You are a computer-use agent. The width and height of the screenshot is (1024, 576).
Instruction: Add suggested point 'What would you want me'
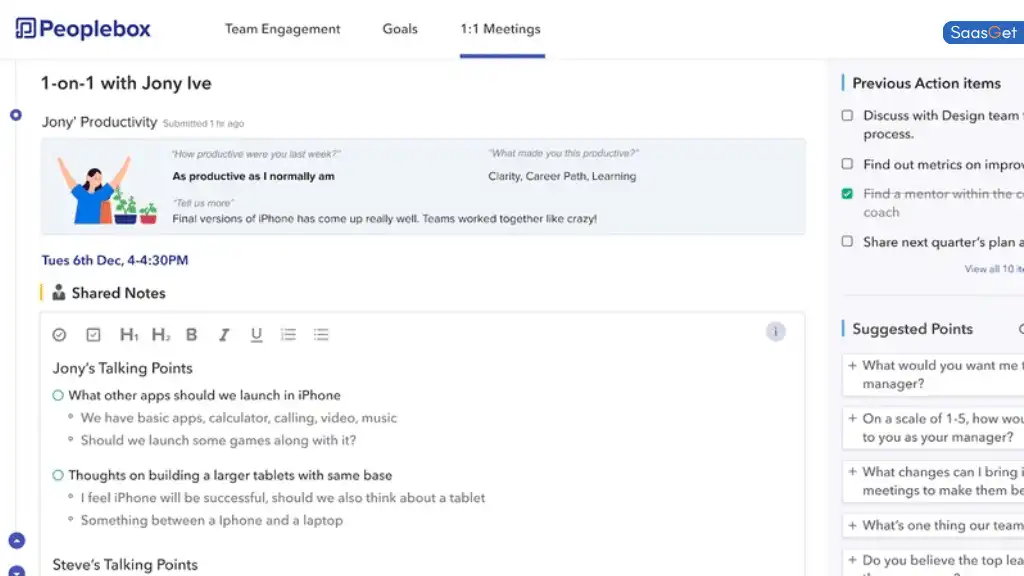pyautogui.click(x=852, y=366)
